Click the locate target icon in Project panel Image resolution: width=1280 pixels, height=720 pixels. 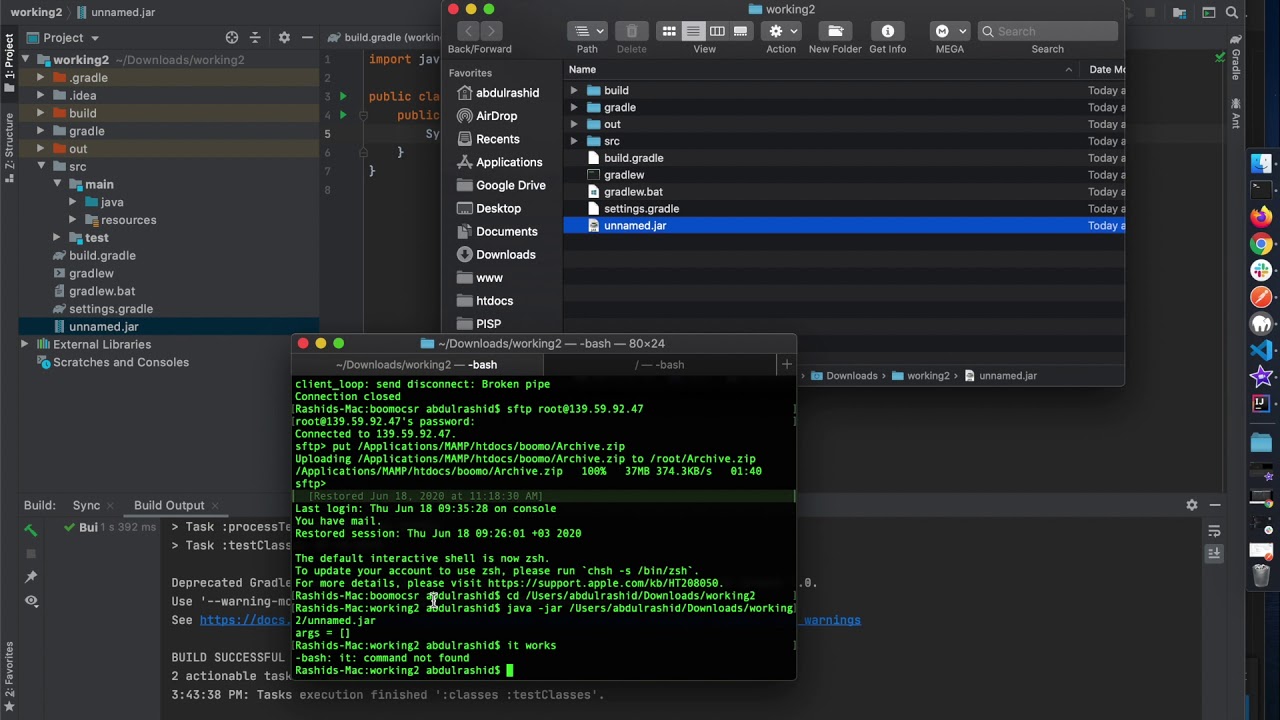[x=232, y=38]
